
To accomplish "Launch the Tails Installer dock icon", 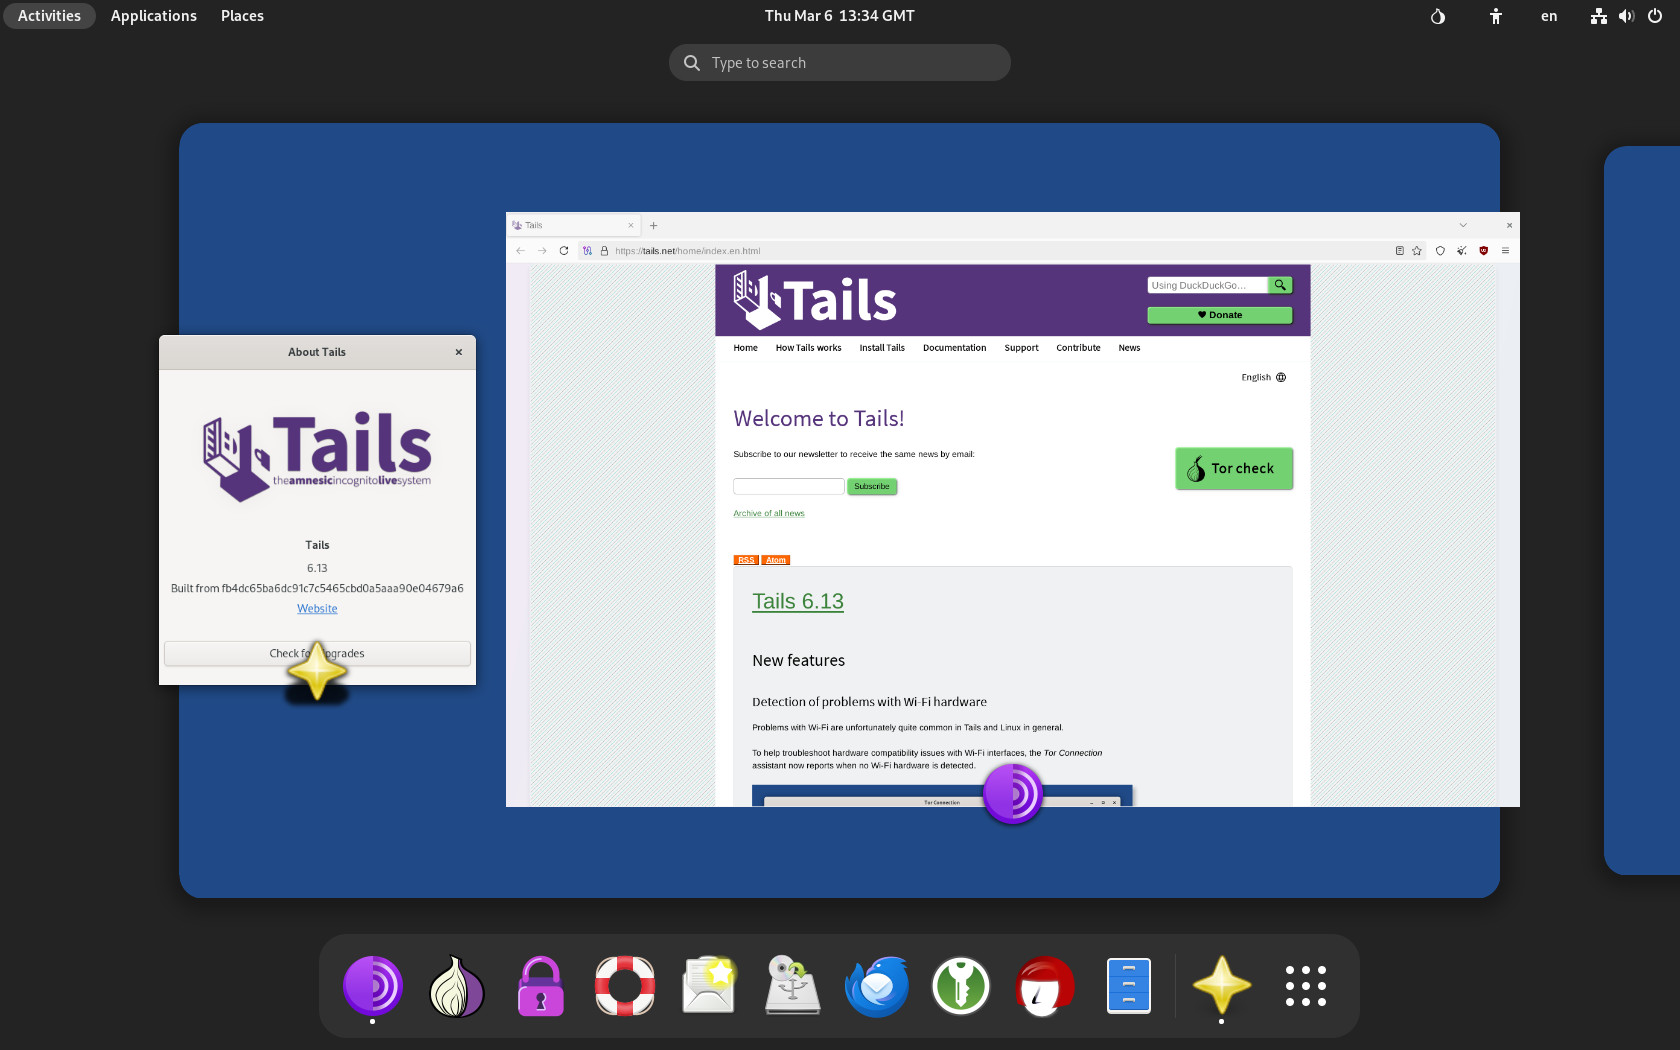I will 793,986.
